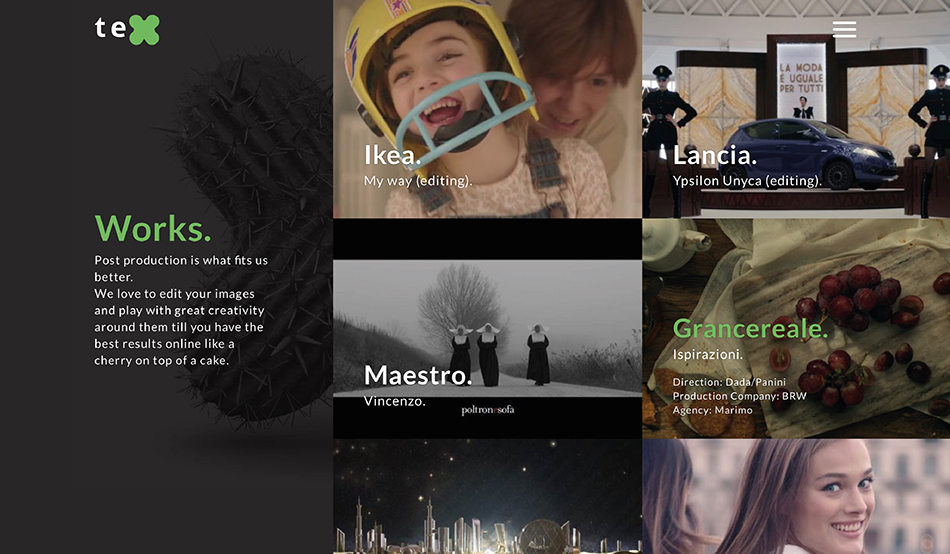Viewport: 950px width, 554px height.
Task: Click the Ikea. title
Action: pos(392,156)
